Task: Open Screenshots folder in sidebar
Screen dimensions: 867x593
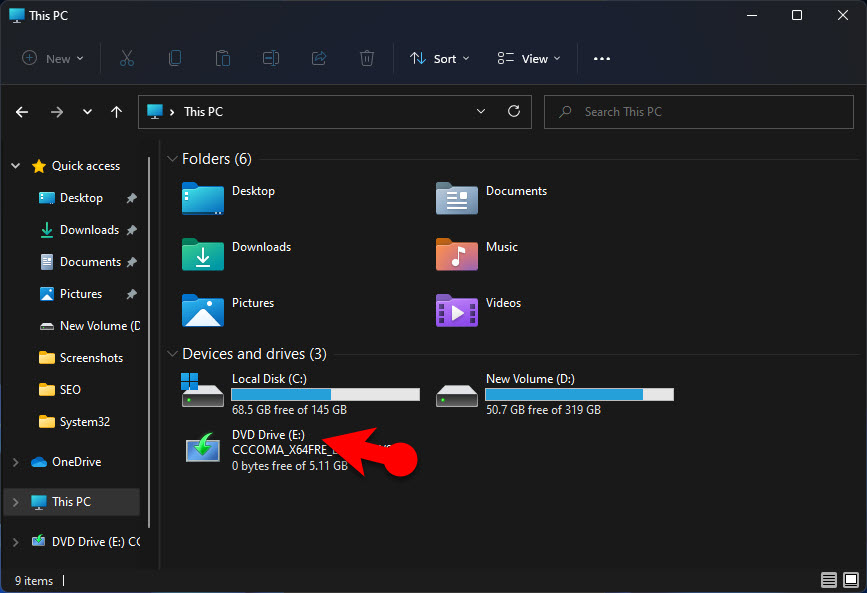Action: [x=81, y=358]
